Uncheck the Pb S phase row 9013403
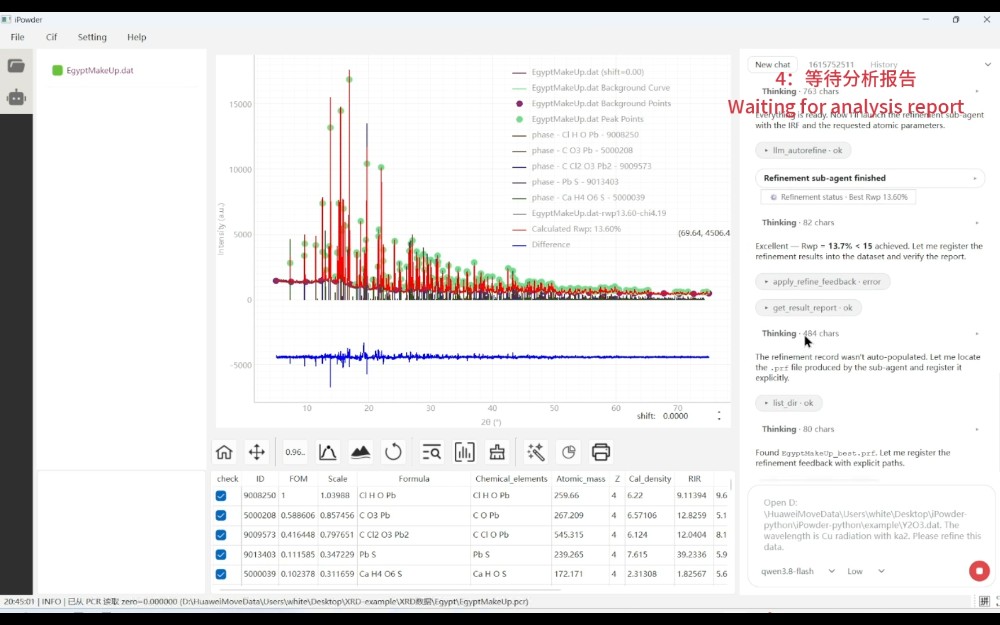 tap(221, 555)
